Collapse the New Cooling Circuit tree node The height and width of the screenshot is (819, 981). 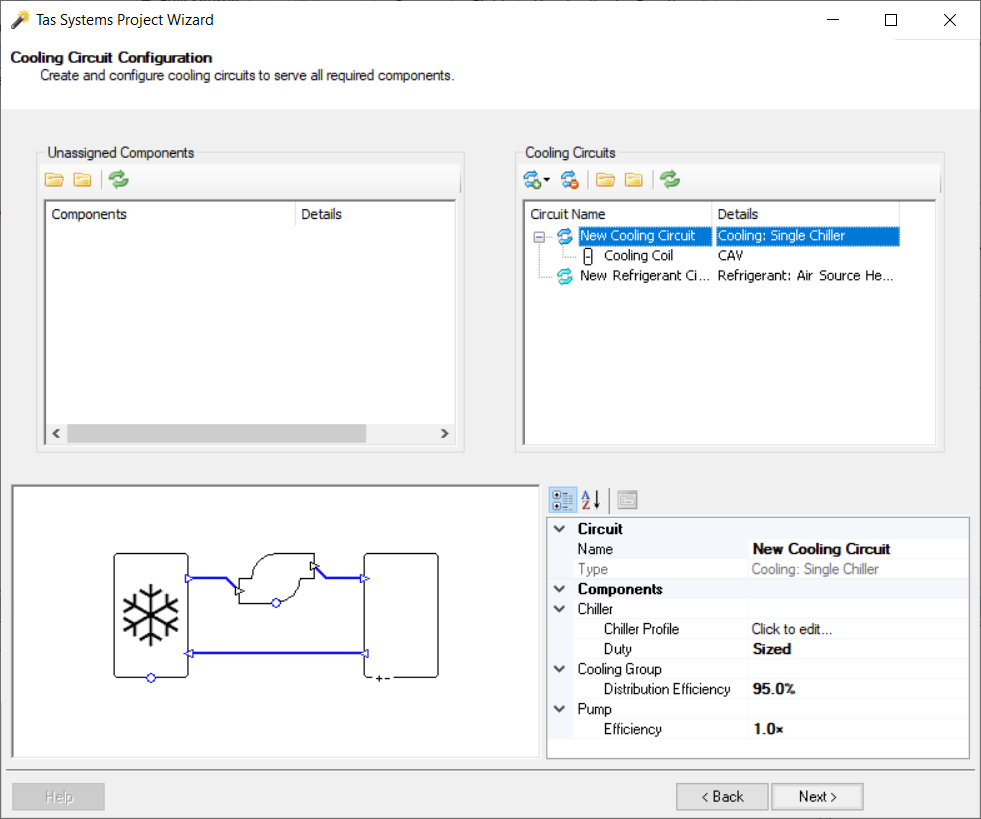coord(539,237)
